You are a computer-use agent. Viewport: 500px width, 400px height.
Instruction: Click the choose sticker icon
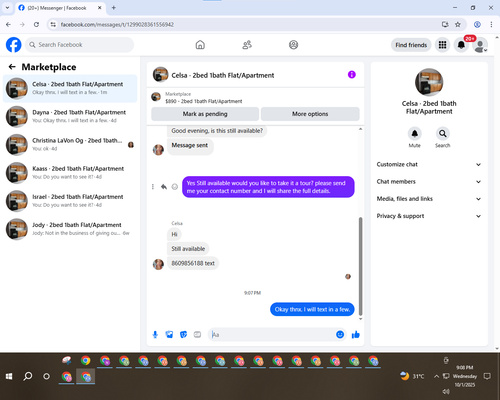click(x=183, y=335)
